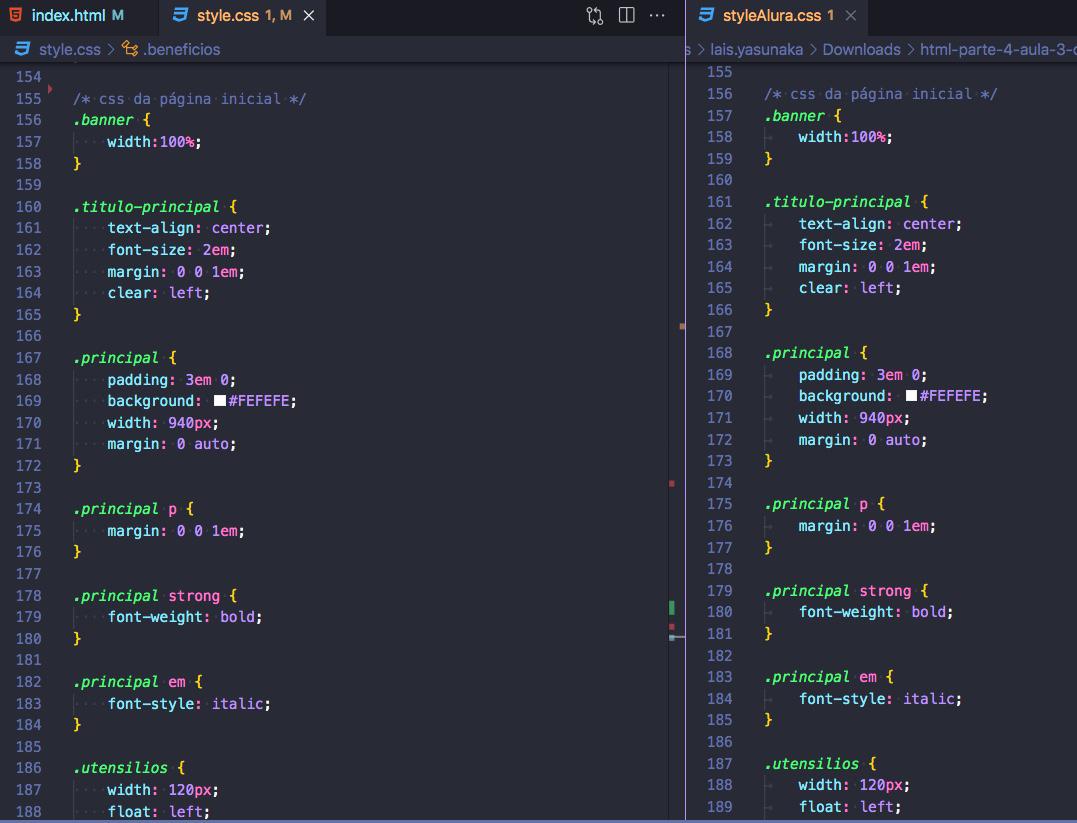Click Downloads in the right breadcrumb
The height and width of the screenshot is (823, 1077).
click(861, 49)
